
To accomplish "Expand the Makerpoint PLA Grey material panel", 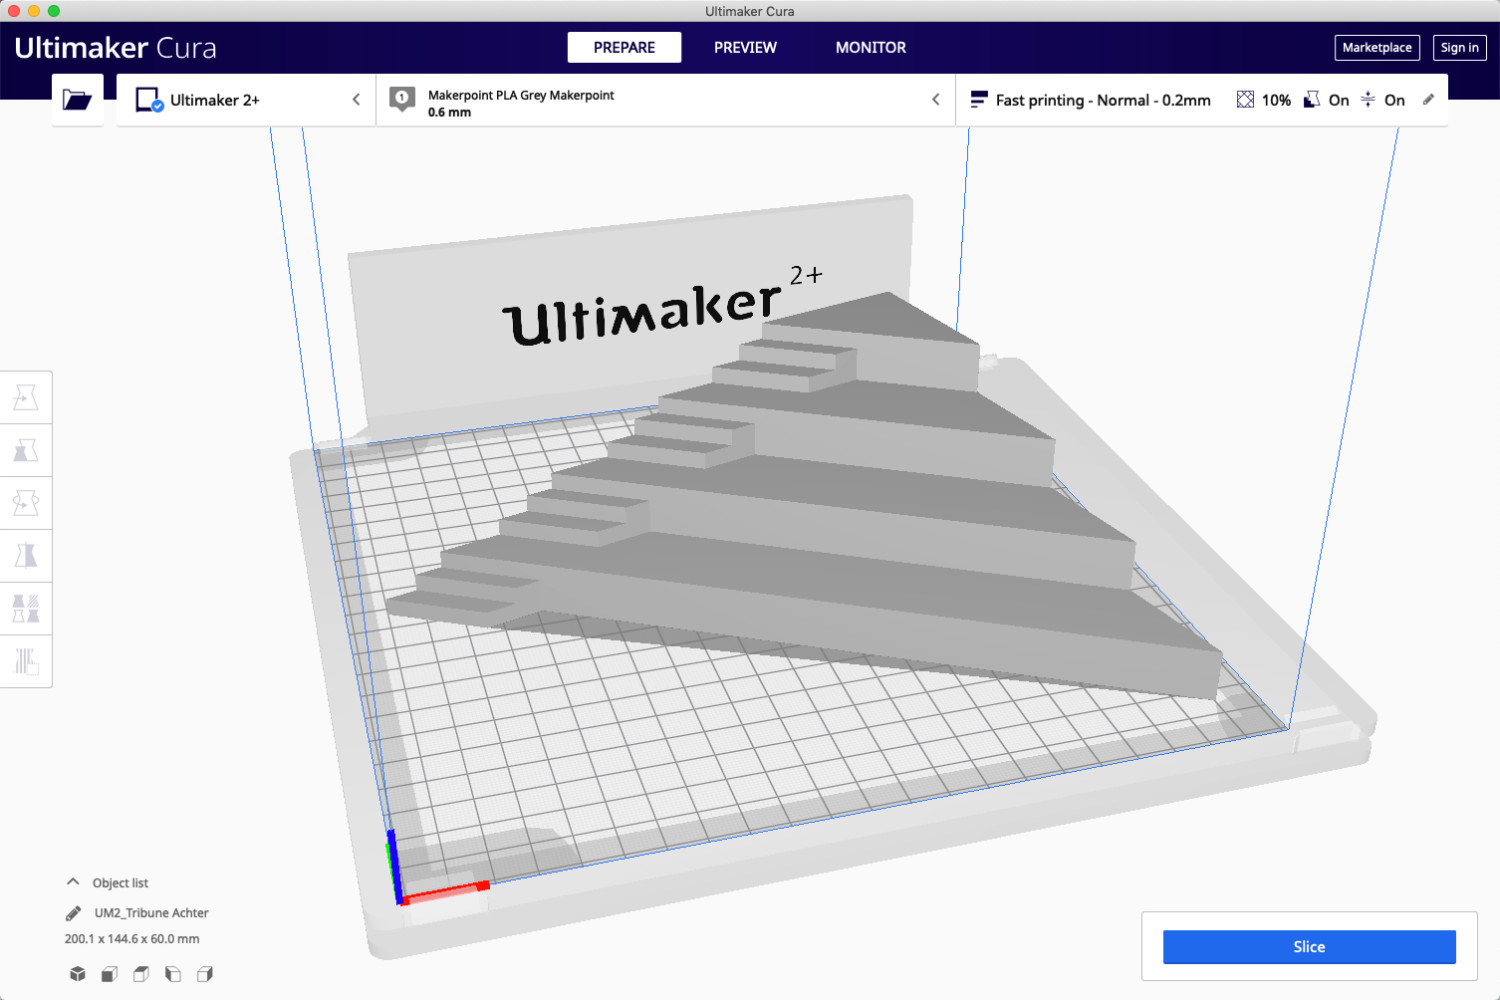I will tap(665, 100).
